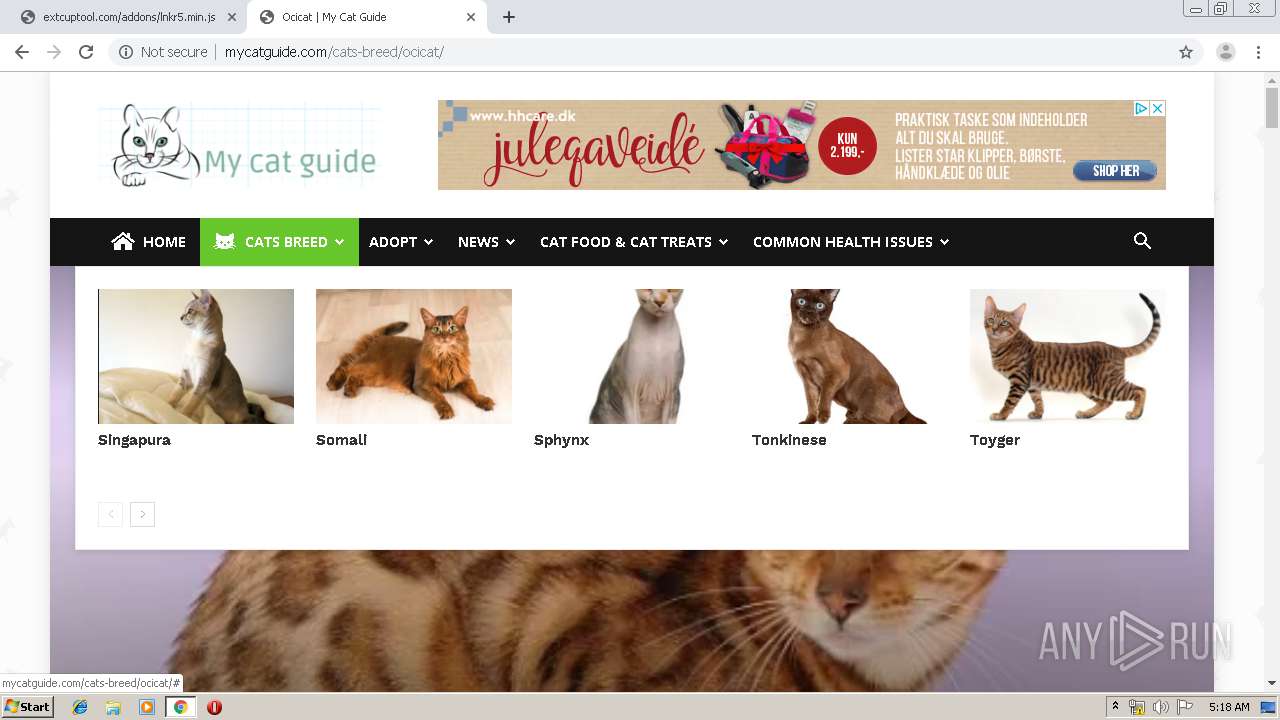Launch Internet Explorer from taskbar
Screen dimensions: 1280x720
click(x=80, y=707)
